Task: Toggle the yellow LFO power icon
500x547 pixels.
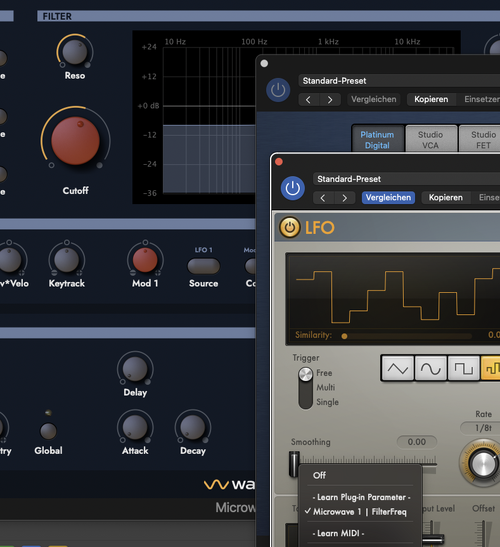Action: [x=290, y=227]
